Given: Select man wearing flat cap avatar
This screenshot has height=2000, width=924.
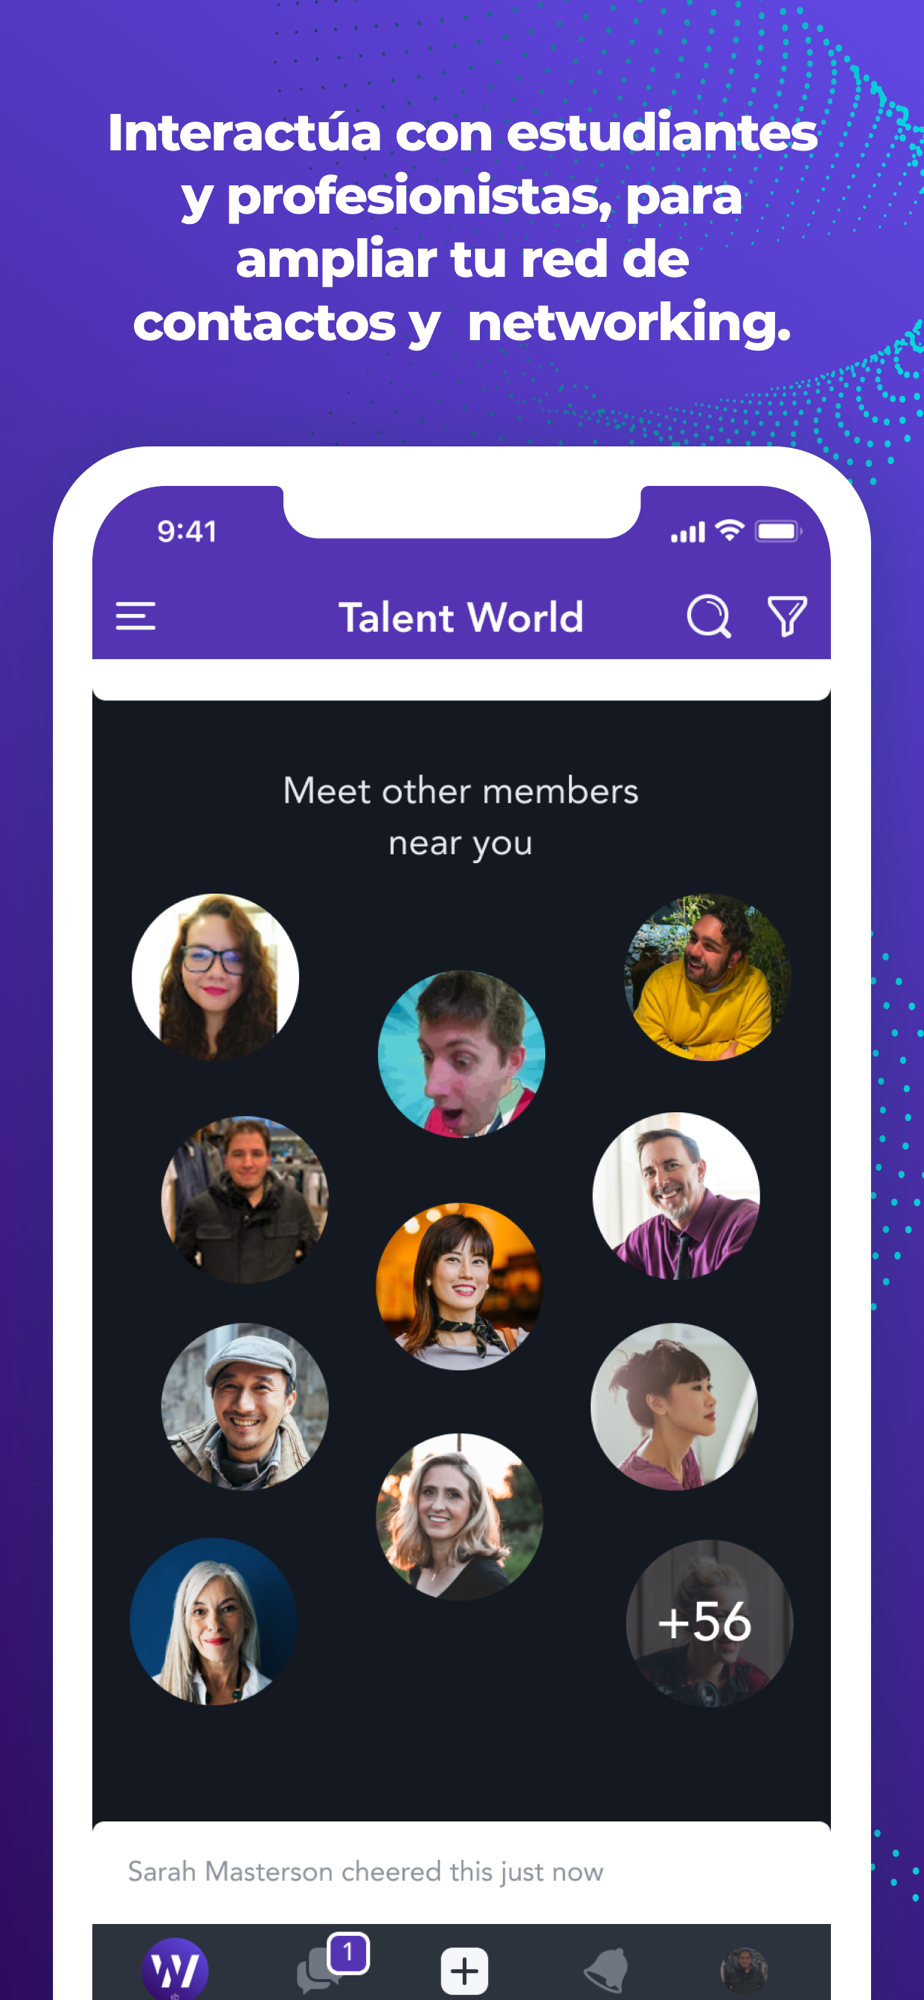Looking at the screenshot, I should 245,1407.
